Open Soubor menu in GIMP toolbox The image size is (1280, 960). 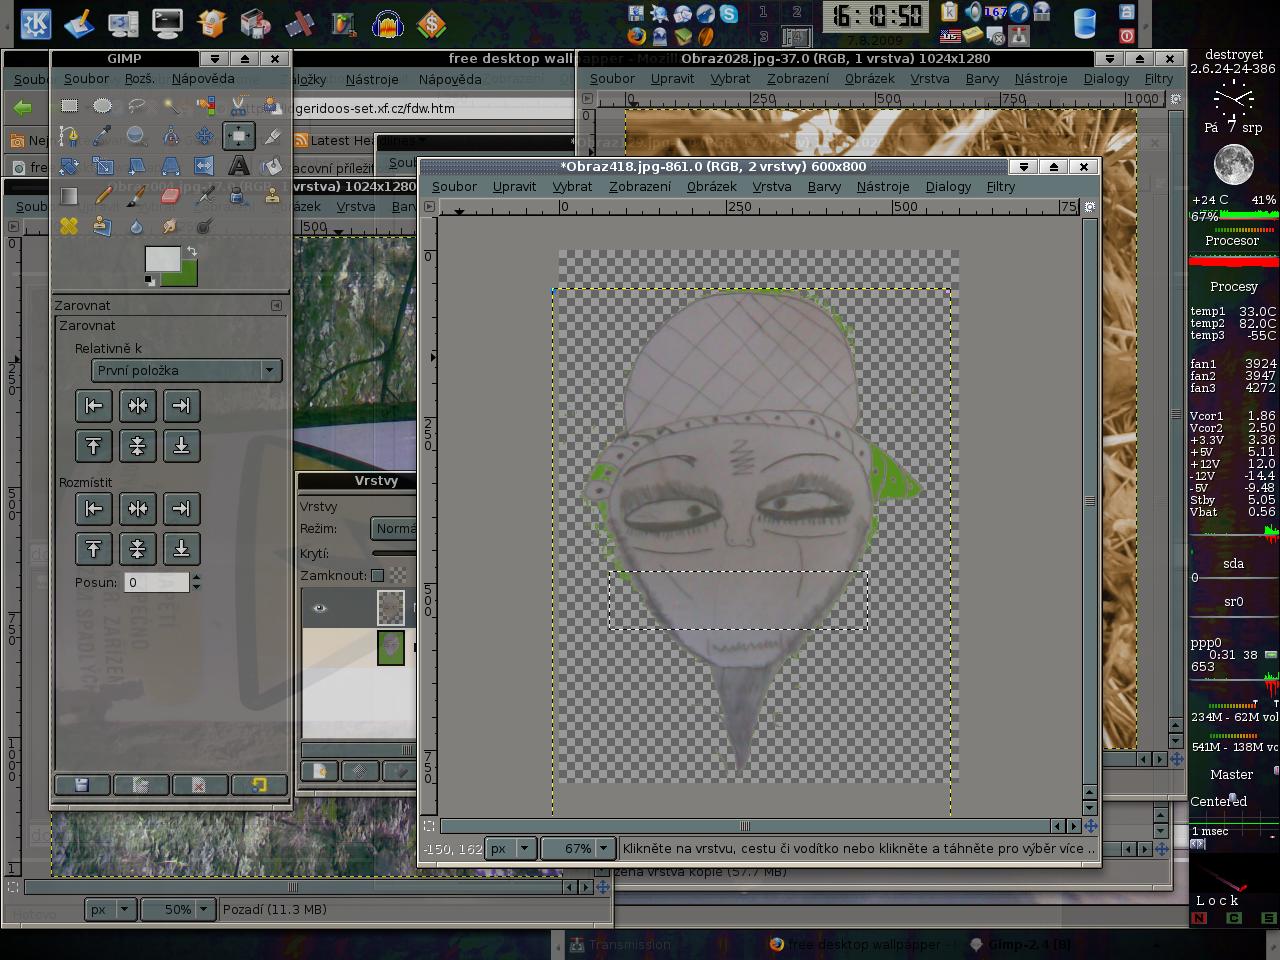tap(86, 78)
